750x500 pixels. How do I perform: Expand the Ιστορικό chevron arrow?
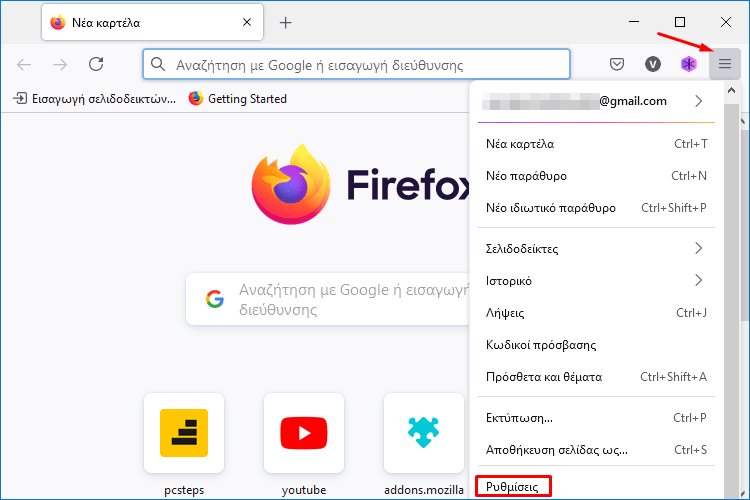698,280
